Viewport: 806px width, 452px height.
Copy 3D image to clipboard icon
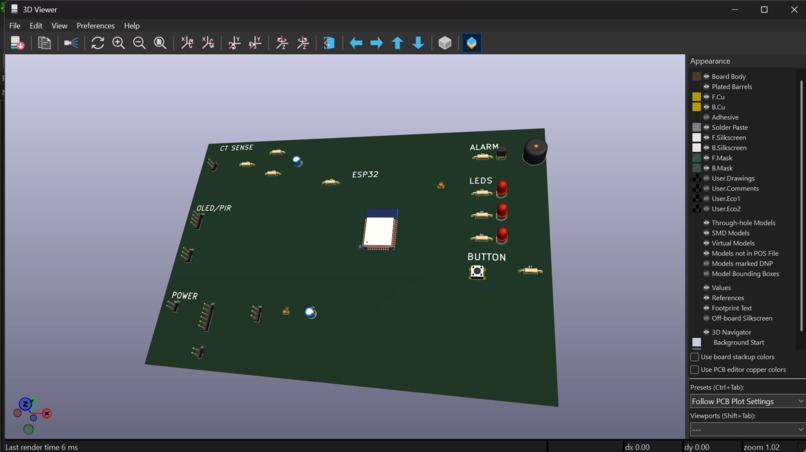pos(45,43)
